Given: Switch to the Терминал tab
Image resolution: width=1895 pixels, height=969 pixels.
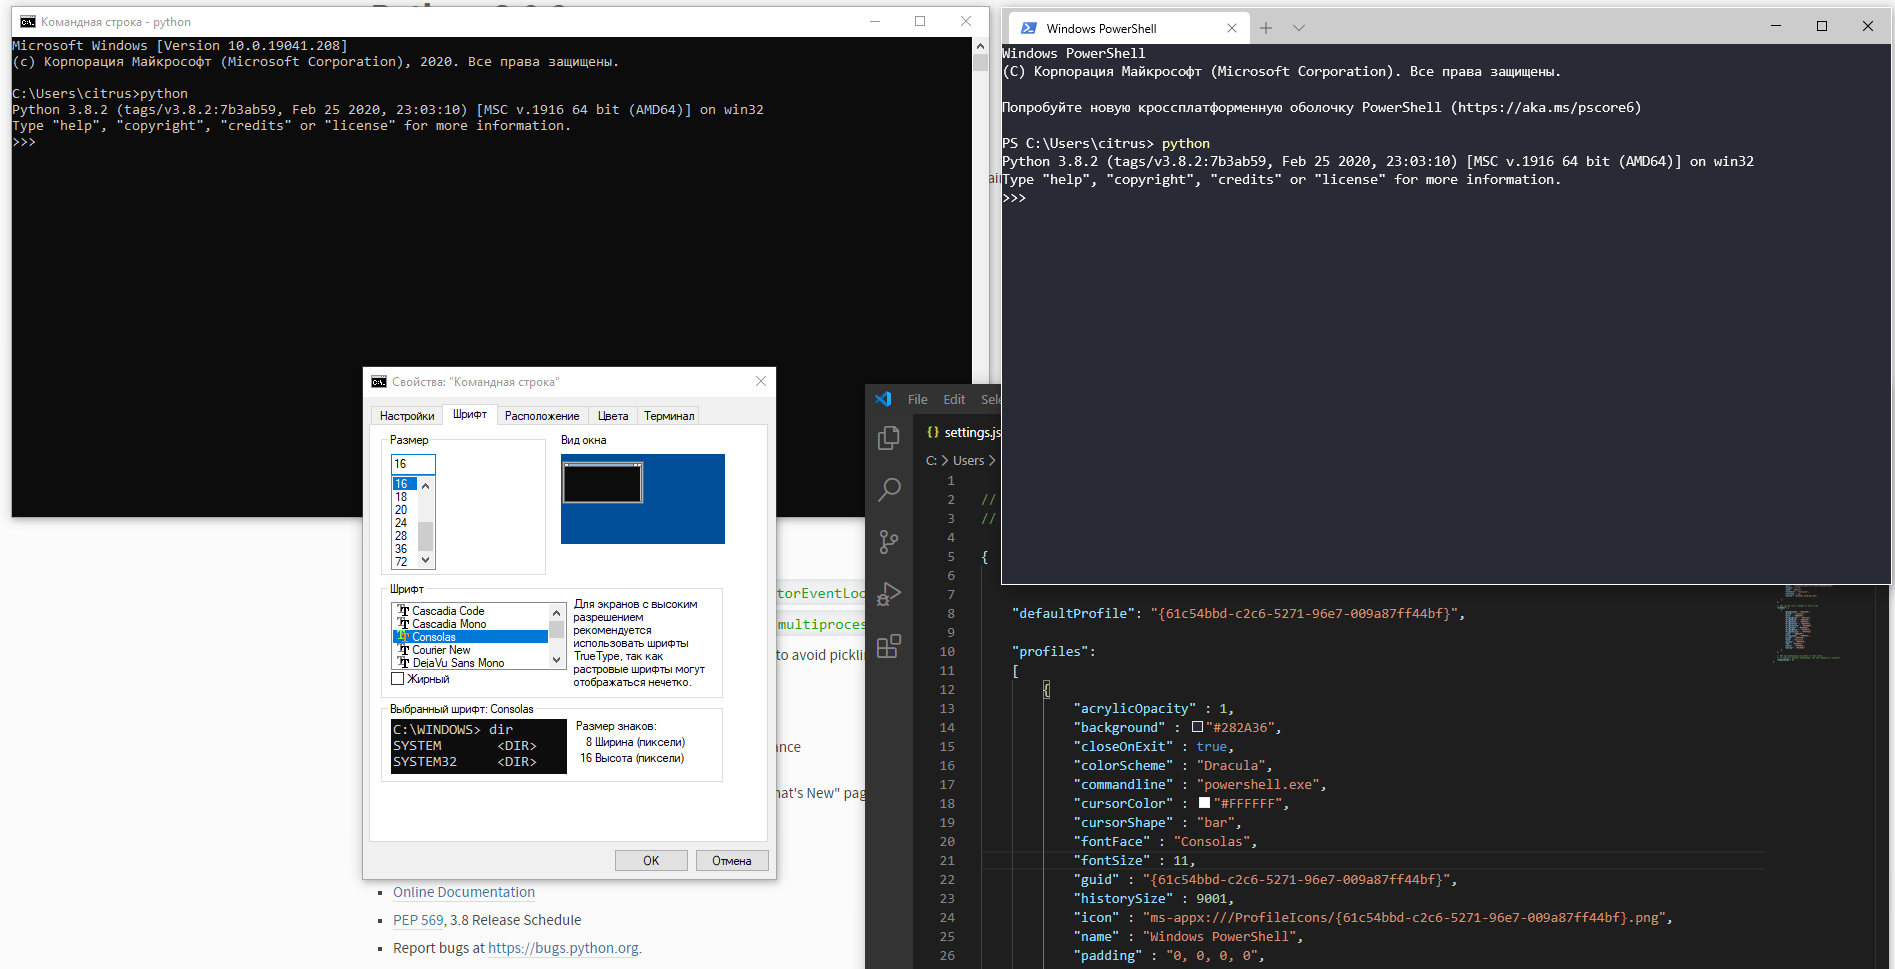Looking at the screenshot, I should (669, 416).
